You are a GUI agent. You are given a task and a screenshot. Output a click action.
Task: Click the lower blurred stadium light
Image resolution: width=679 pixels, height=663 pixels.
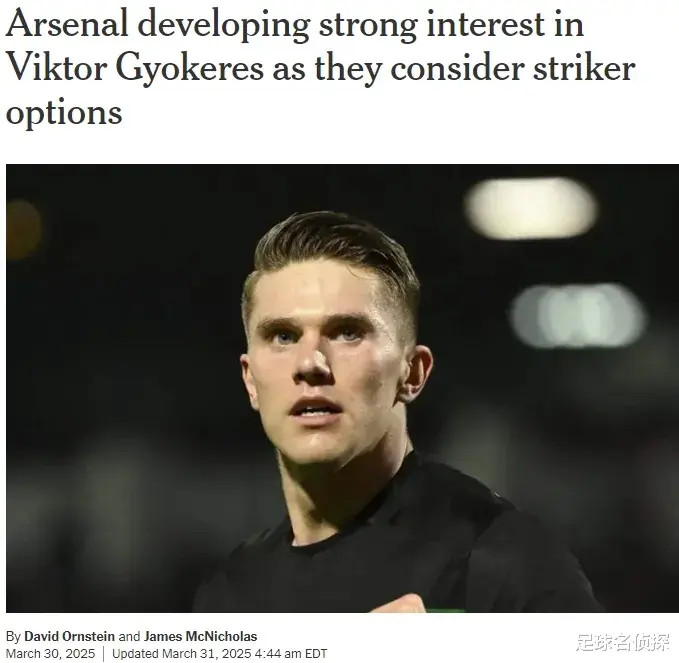point(578,315)
